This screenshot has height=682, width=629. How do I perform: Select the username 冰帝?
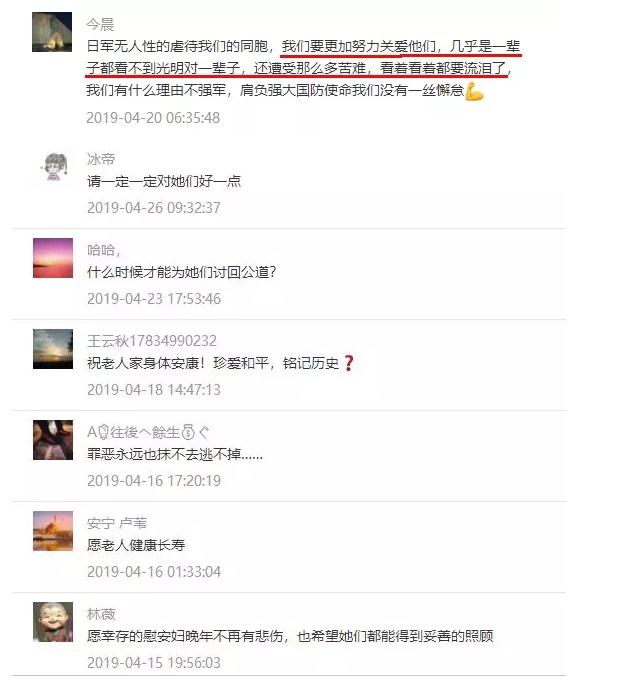click(x=100, y=159)
